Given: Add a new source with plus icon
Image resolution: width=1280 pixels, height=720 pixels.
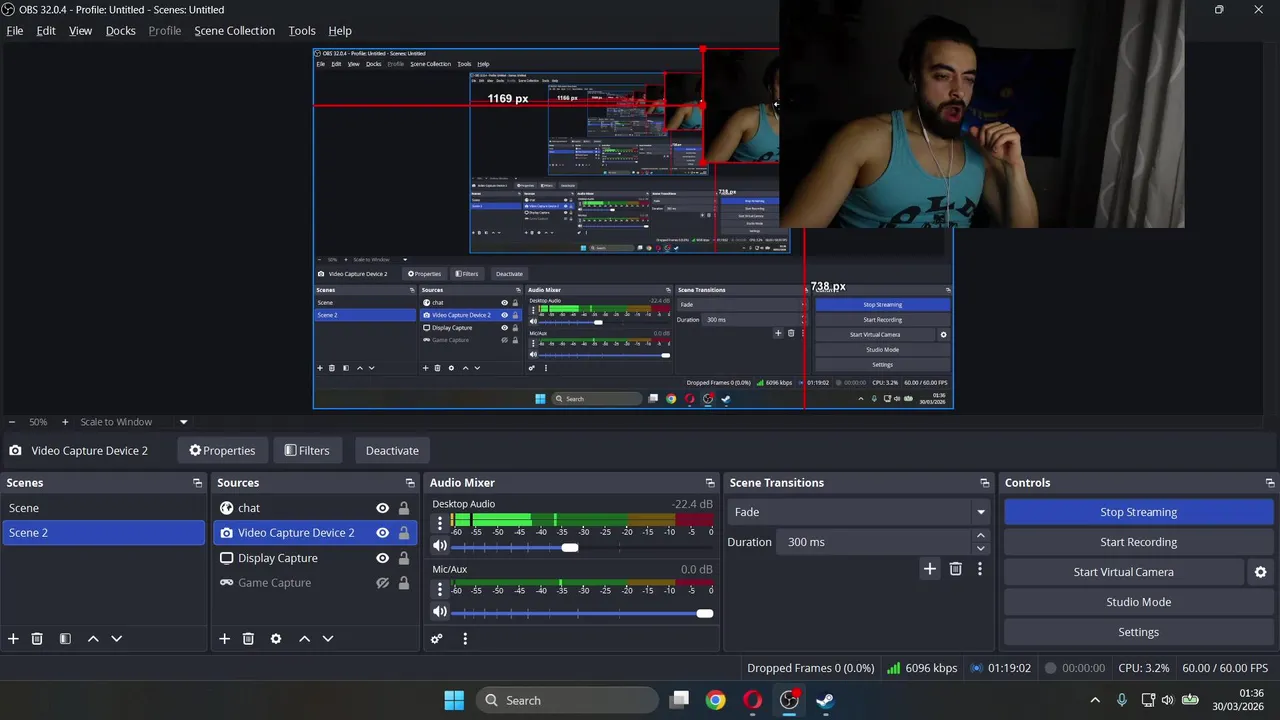Looking at the screenshot, I should pos(224,638).
